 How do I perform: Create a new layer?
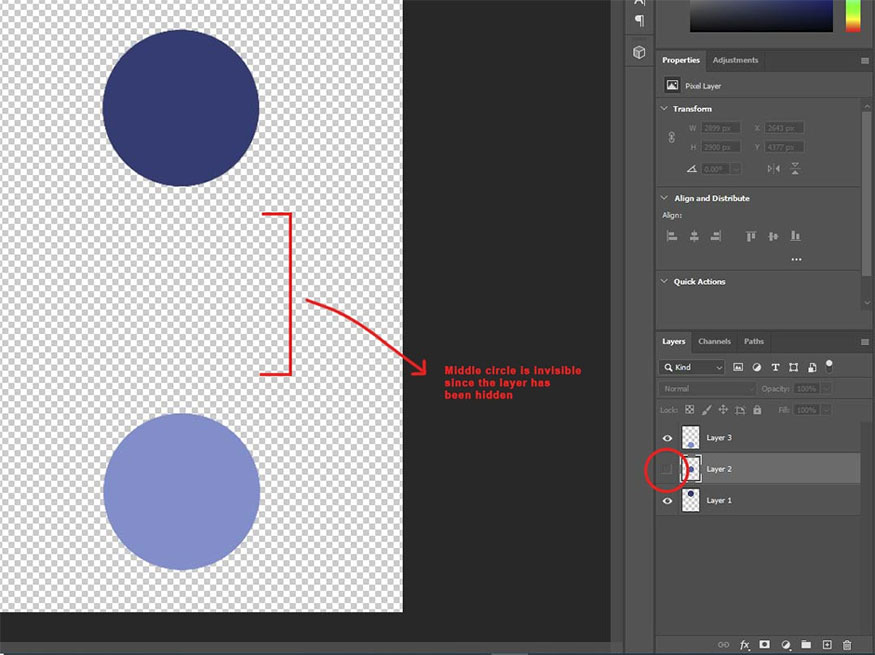(827, 644)
